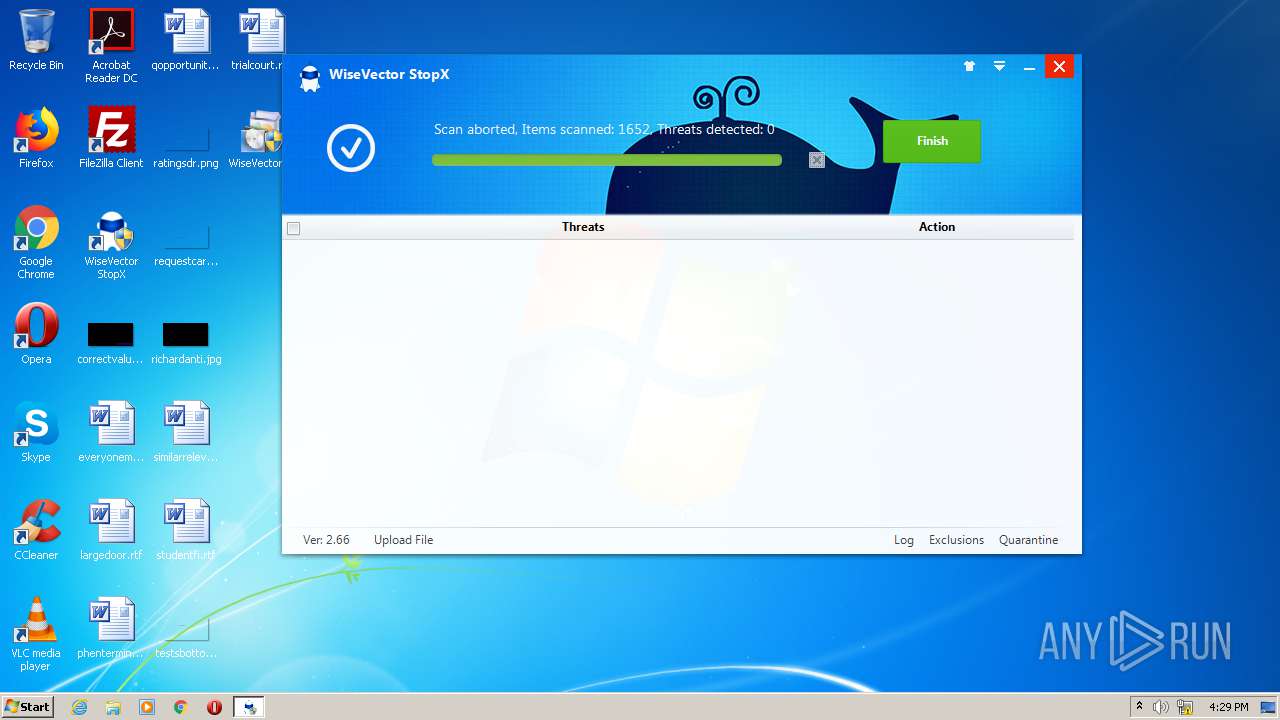This screenshot has width=1280, height=720.
Task: Click the checkmark scan status icon
Action: click(x=351, y=148)
